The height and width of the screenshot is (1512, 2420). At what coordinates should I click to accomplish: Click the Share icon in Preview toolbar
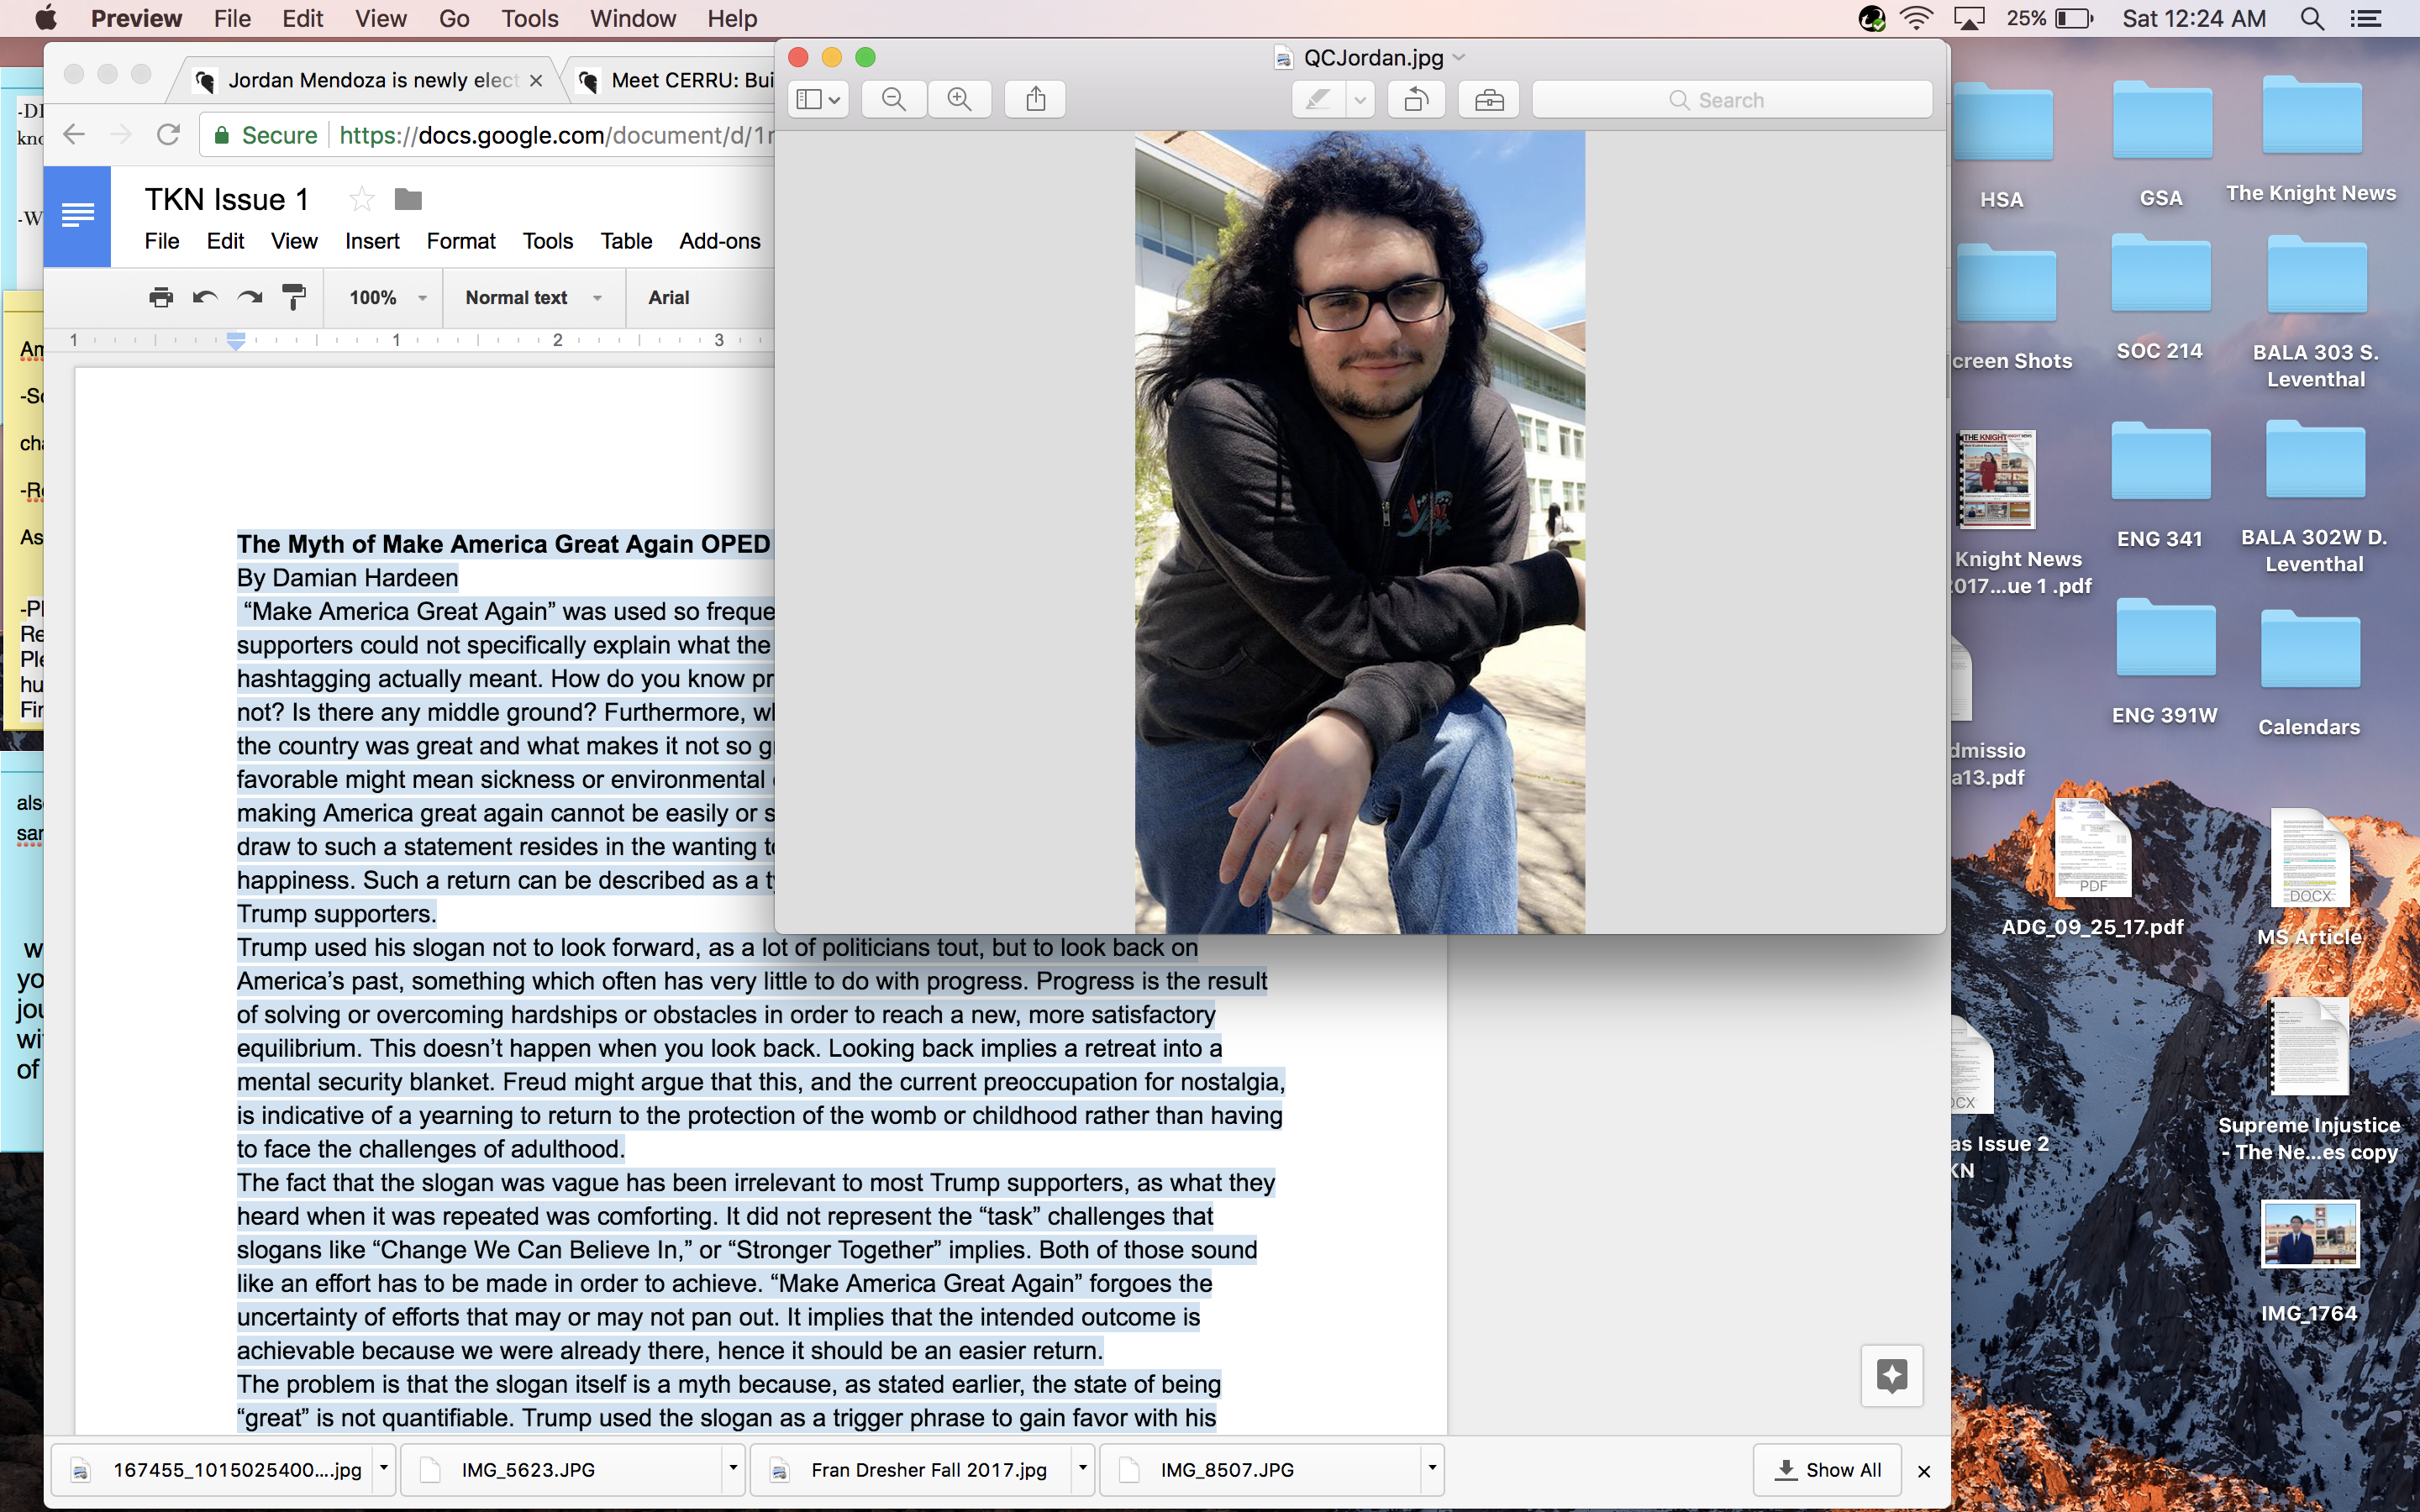[x=1036, y=100]
